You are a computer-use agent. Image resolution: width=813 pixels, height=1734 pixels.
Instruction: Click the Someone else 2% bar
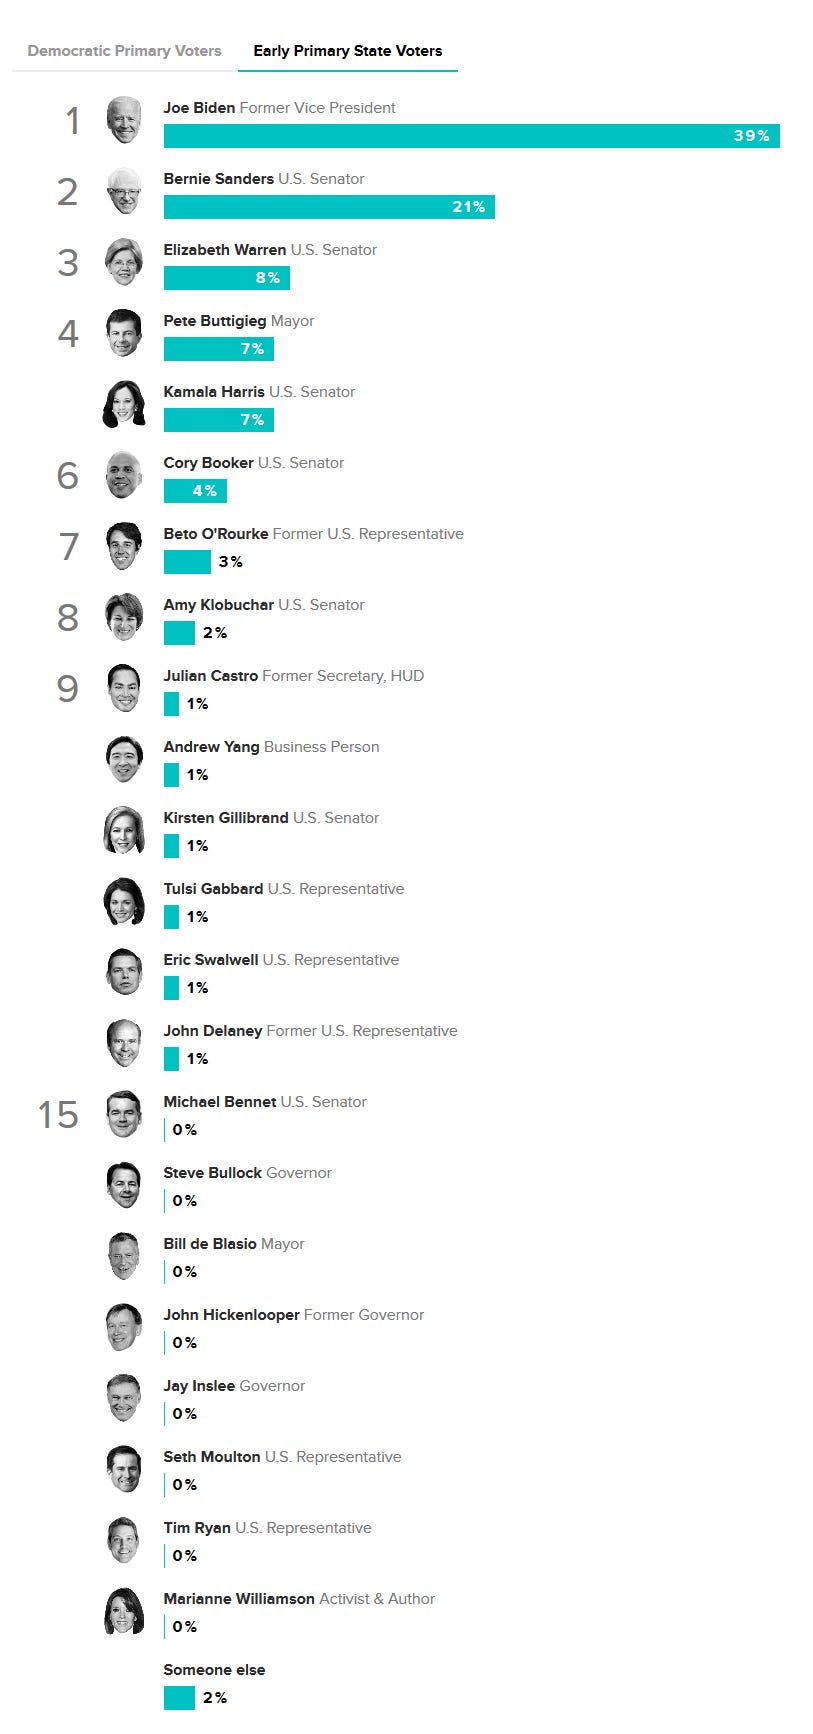(179, 1698)
